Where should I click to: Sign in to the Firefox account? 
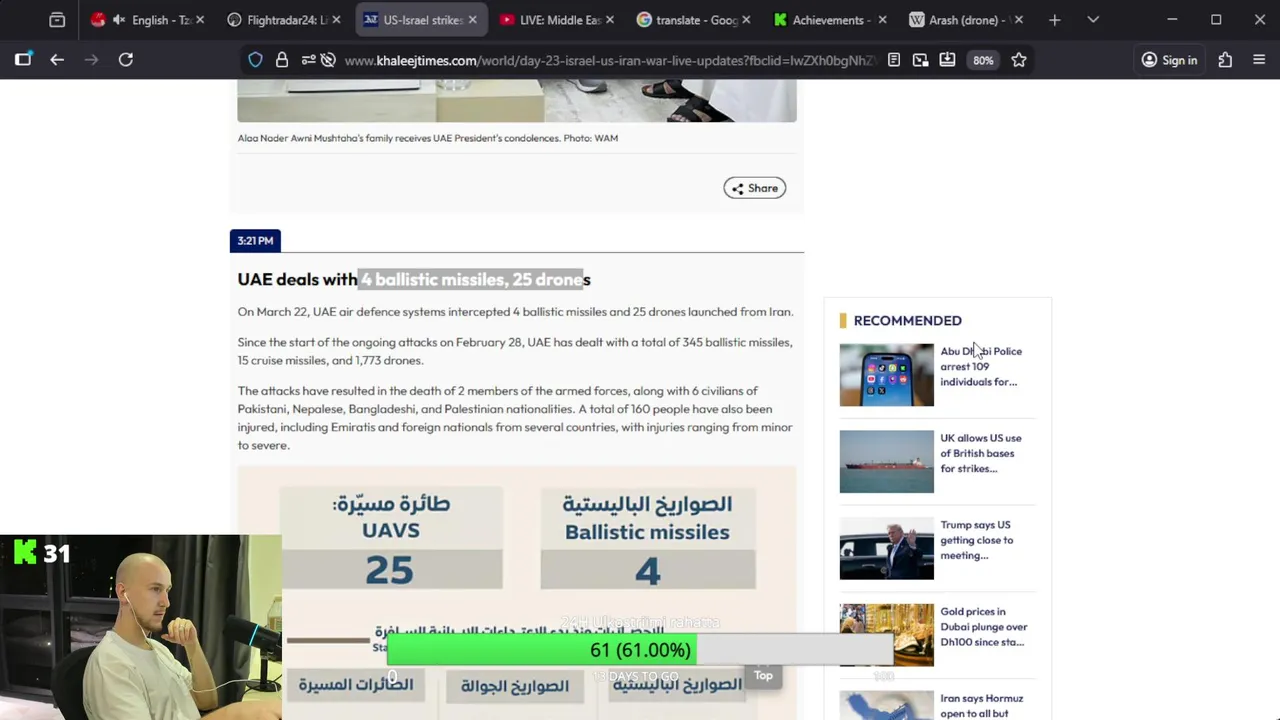click(1170, 60)
